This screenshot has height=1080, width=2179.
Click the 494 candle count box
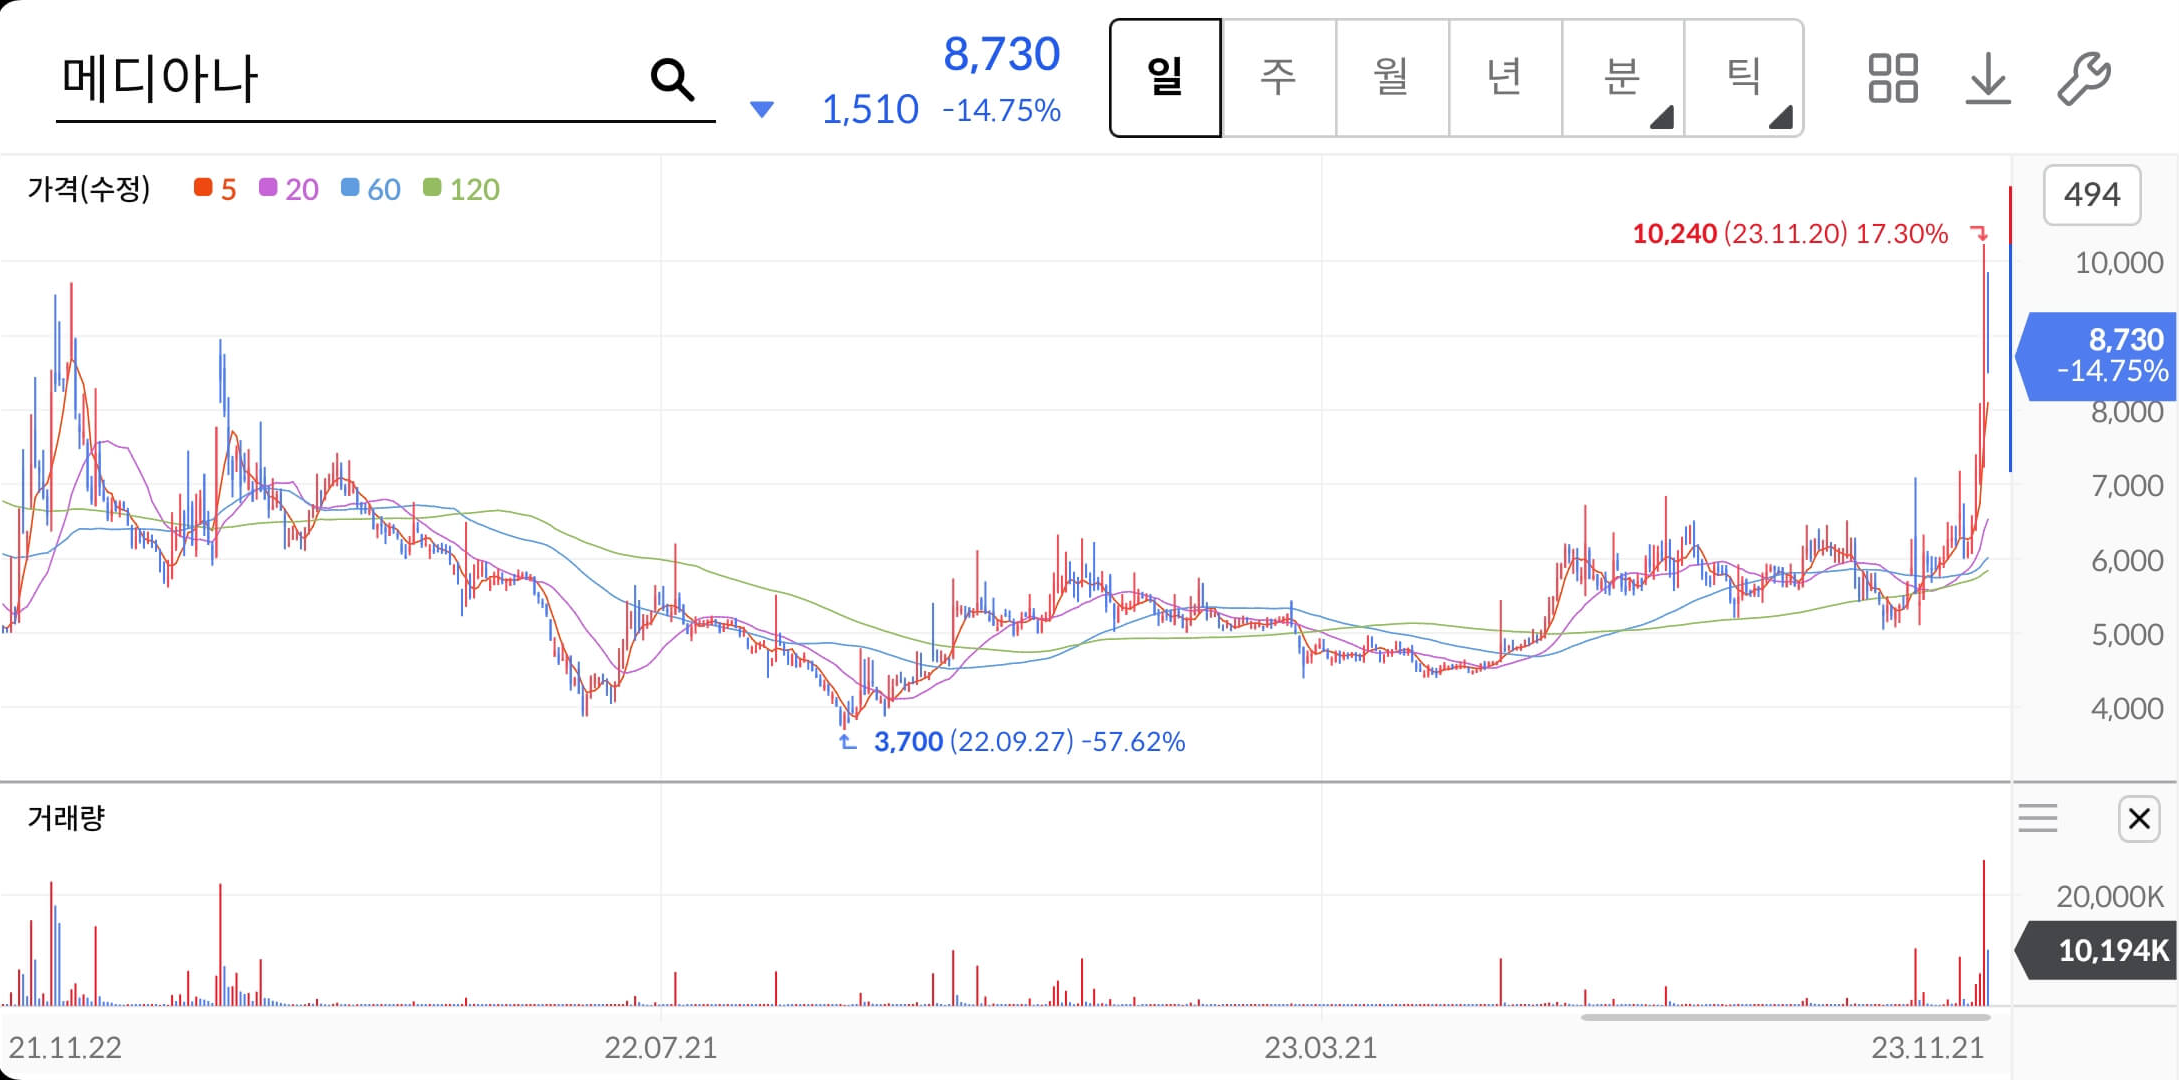click(2091, 194)
